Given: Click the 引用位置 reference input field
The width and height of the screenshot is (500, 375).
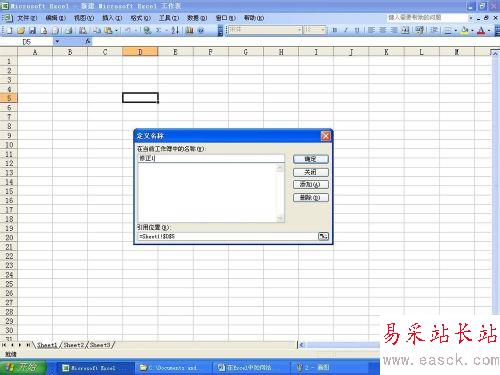Looking at the screenshot, I should click(x=228, y=236).
